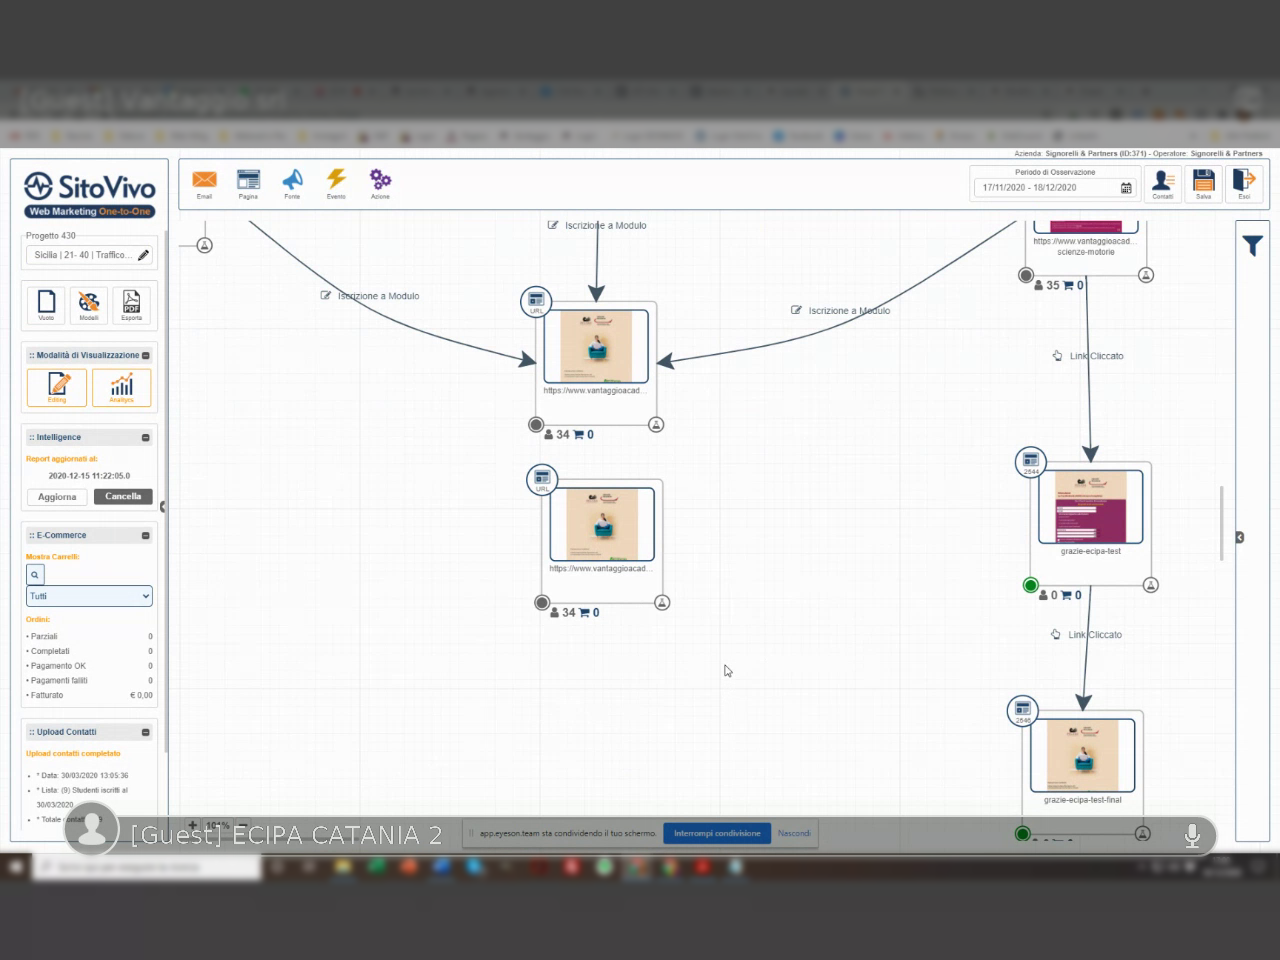Add a Pagina node from the toolbar
The image size is (1280, 960).
pyautogui.click(x=248, y=182)
